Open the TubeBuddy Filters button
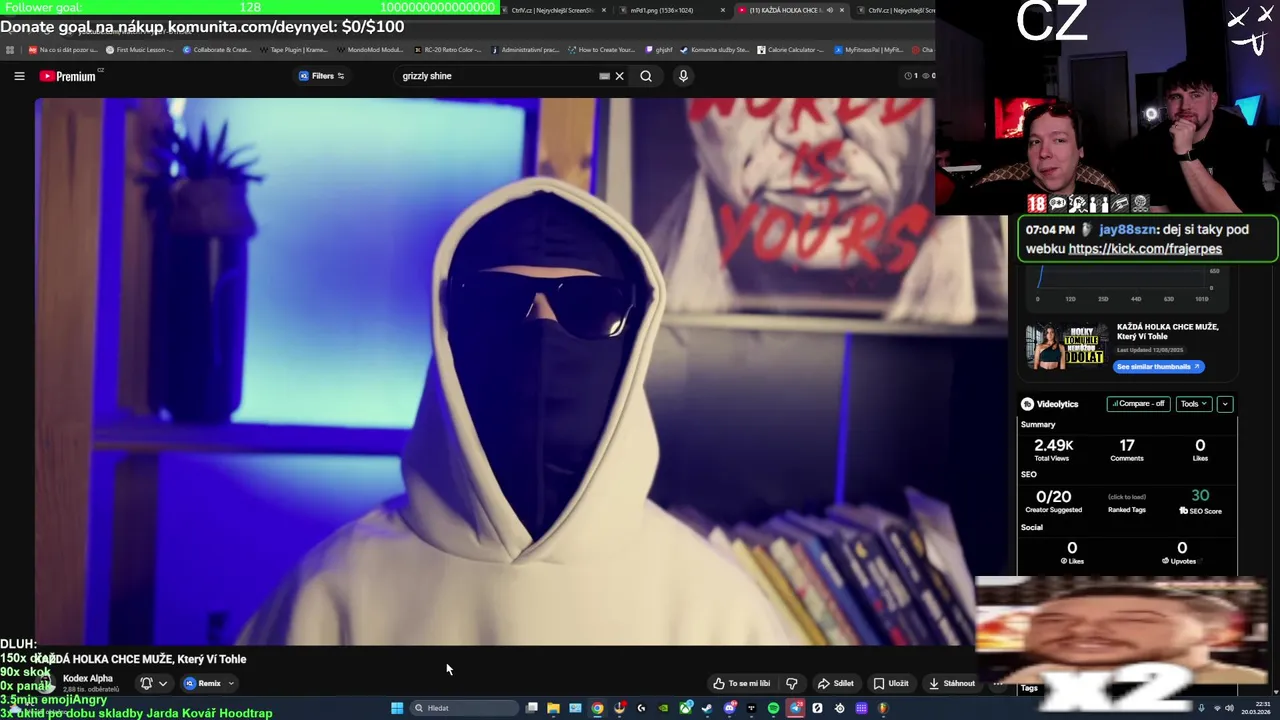The height and width of the screenshot is (720, 1280). (x=322, y=76)
